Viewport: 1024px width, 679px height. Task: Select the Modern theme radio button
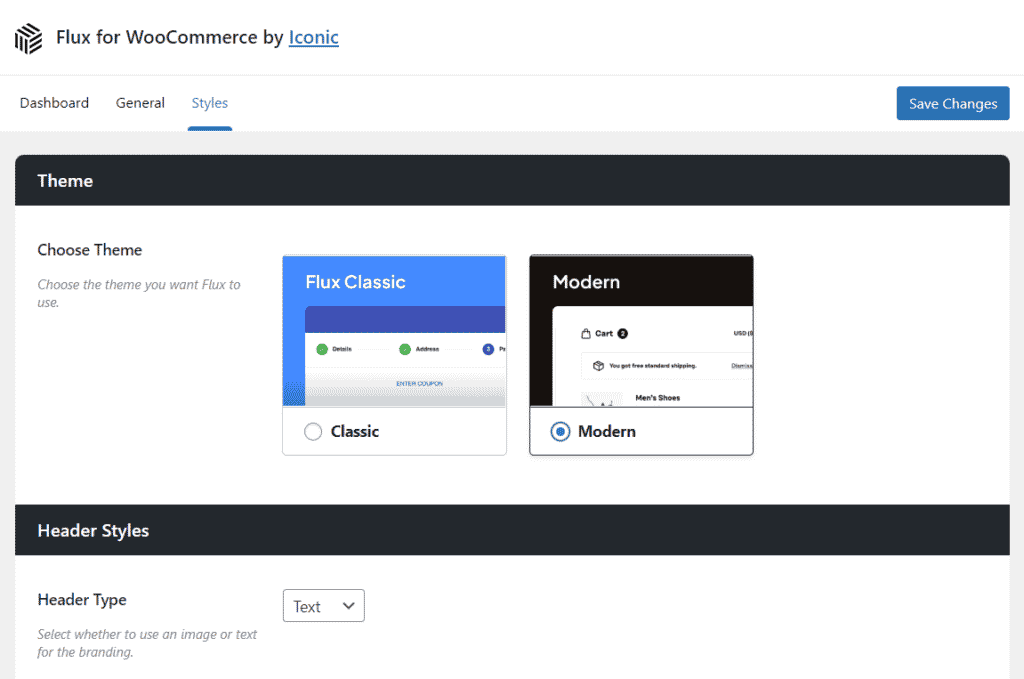(560, 431)
